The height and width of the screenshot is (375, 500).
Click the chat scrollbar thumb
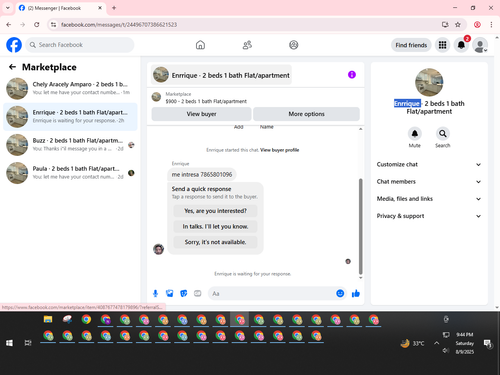pyautogui.click(x=360, y=226)
